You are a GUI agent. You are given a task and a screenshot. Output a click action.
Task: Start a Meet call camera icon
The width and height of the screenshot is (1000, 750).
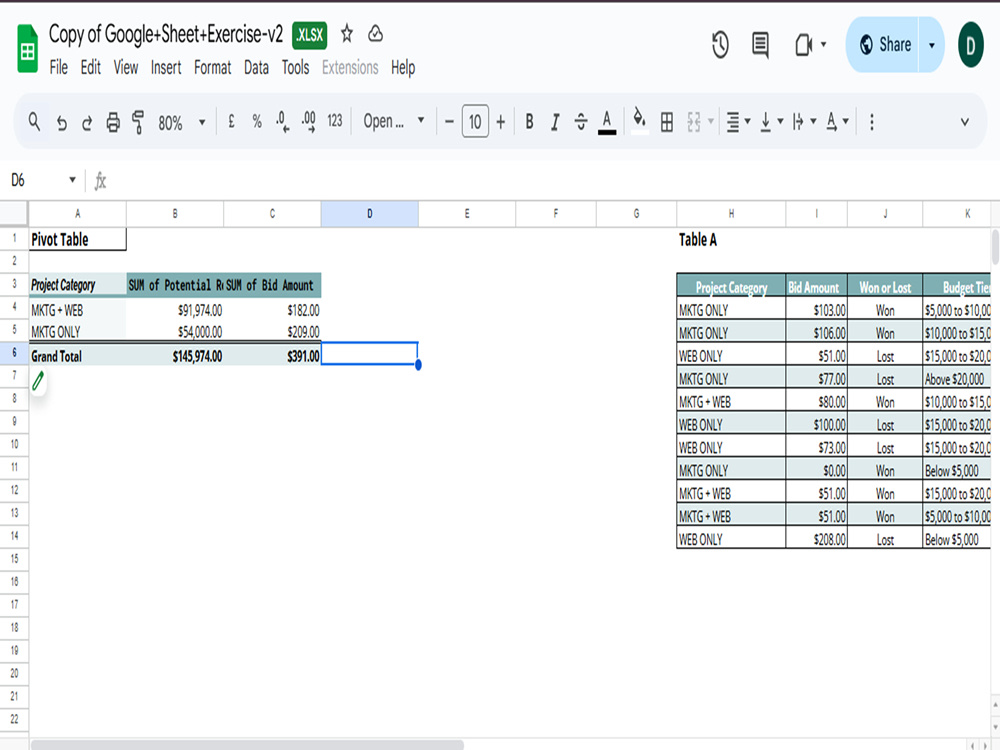804,45
